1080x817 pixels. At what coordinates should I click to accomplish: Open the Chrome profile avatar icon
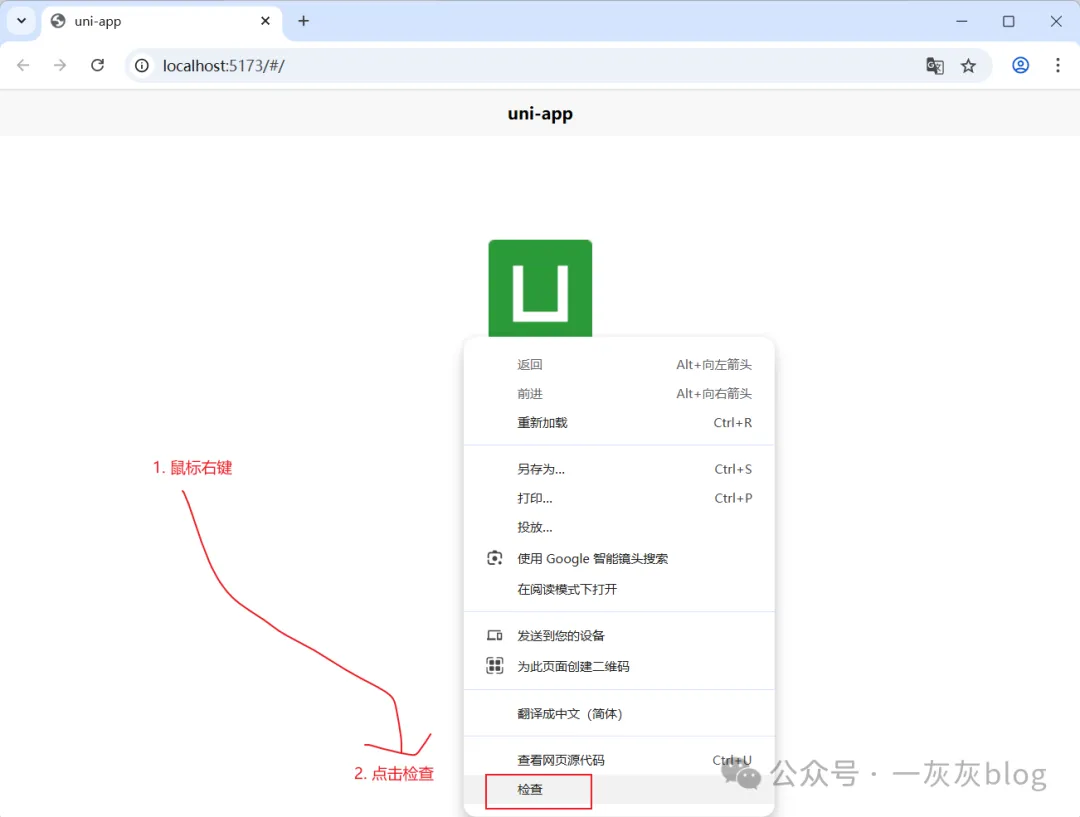pos(1020,65)
